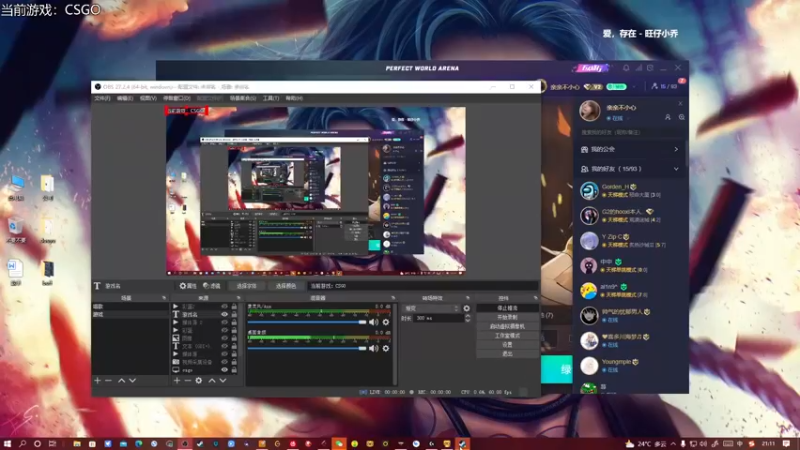Select friend Youngmple in friends list
The width and height of the screenshot is (800, 450).
point(630,366)
